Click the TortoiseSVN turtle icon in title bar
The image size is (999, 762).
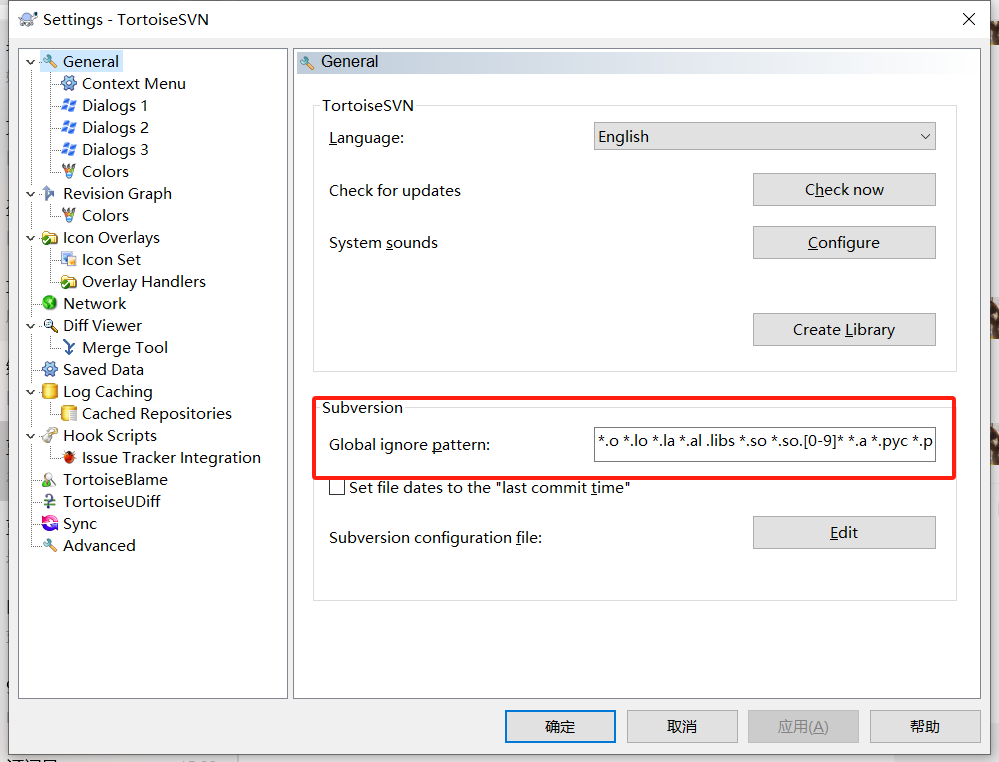point(27,19)
